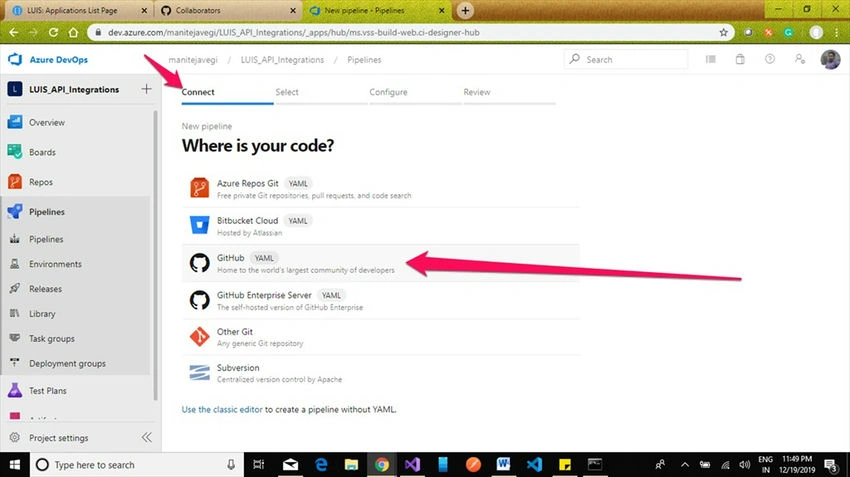Open the marketplace shopping bag icon

pos(740,59)
